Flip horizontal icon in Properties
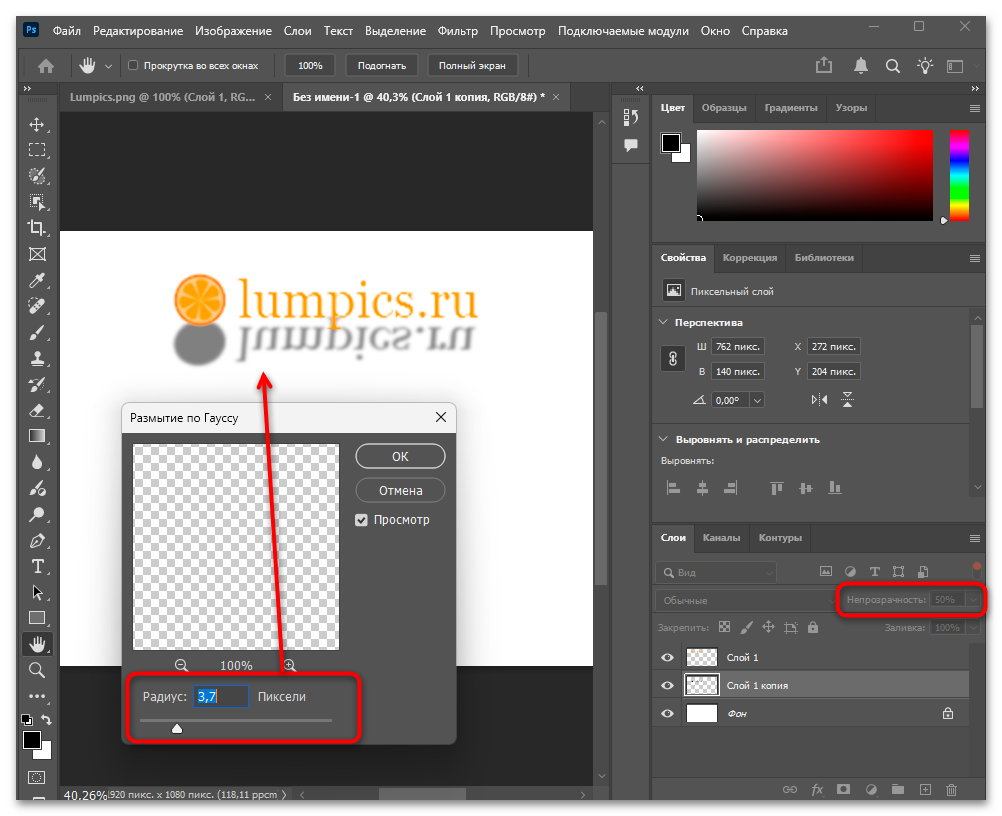This screenshot has width=1002, height=816. click(819, 400)
